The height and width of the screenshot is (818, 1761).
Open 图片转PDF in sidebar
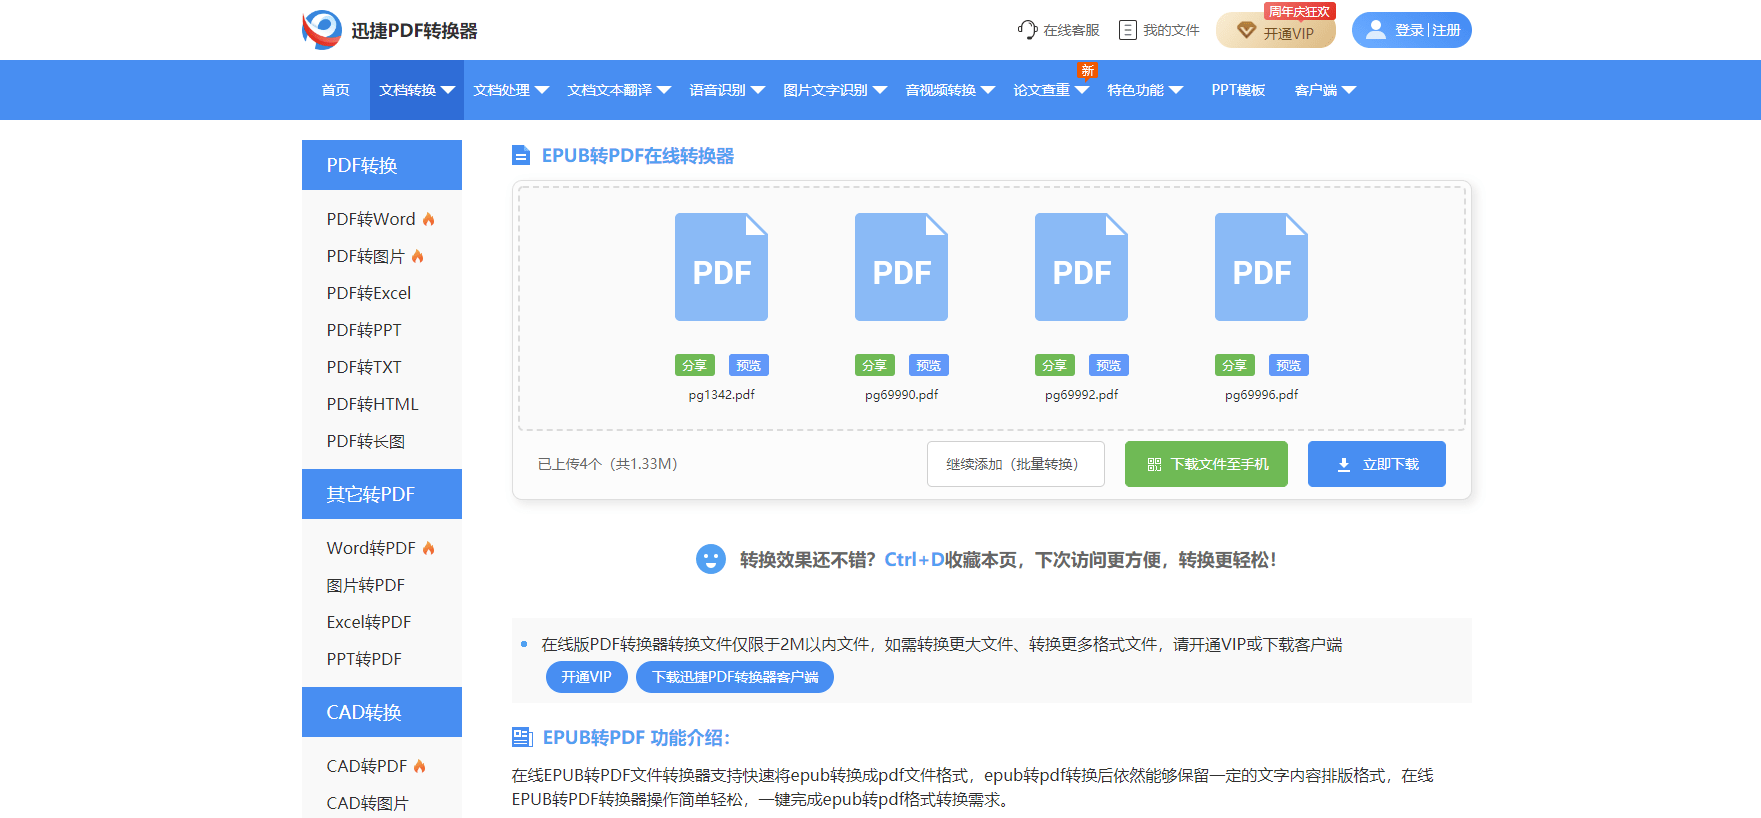pos(366,585)
